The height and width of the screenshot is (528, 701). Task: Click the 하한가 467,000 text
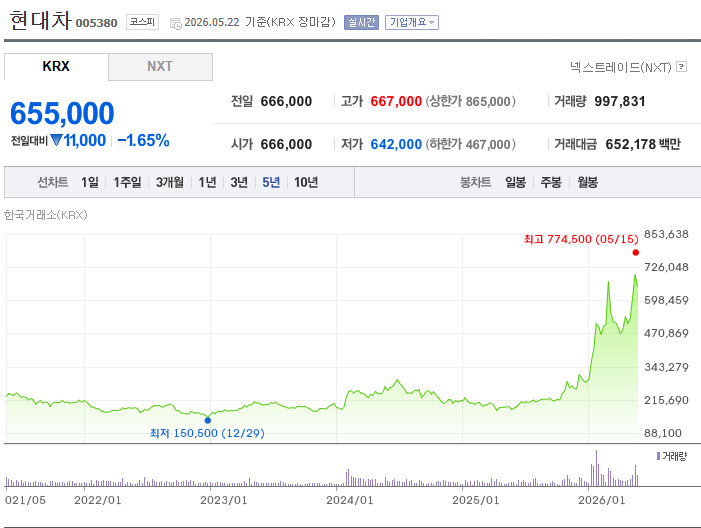click(x=471, y=144)
